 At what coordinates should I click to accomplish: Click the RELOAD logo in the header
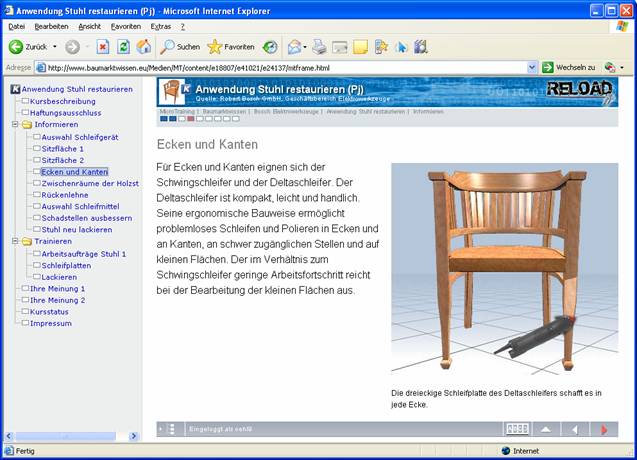580,89
